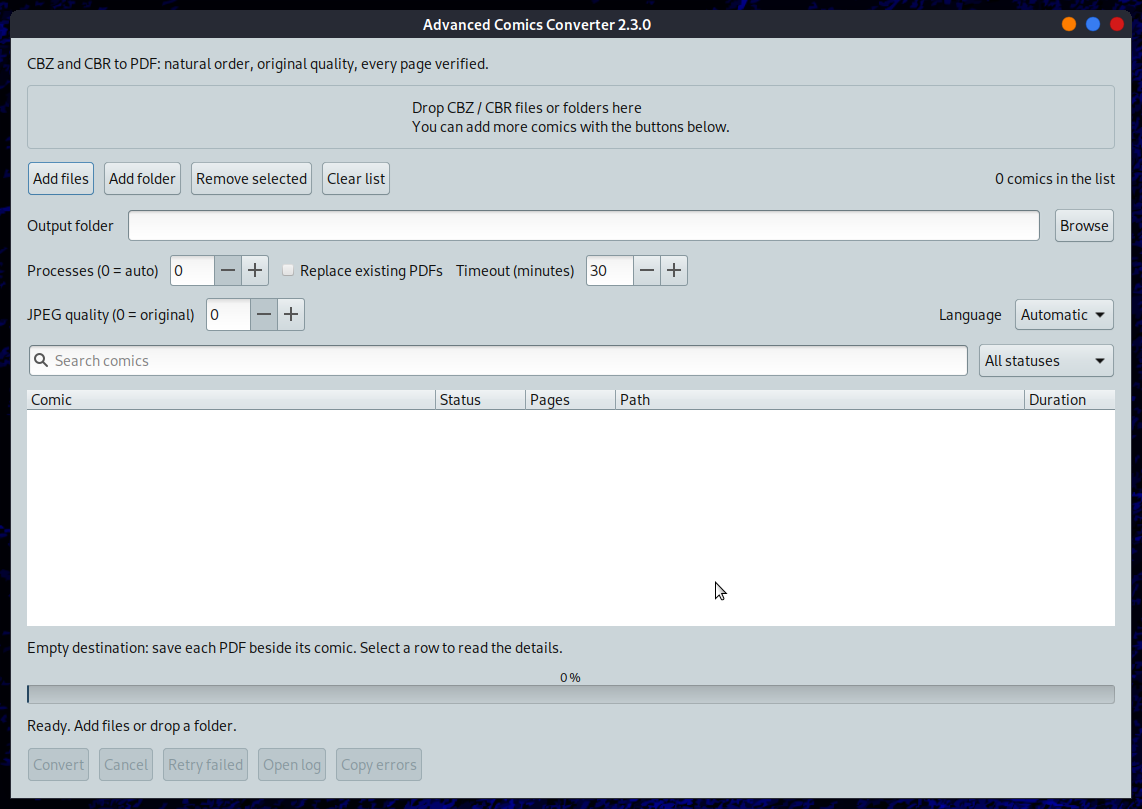Click Remove selected button
The height and width of the screenshot is (809, 1142).
(x=251, y=178)
